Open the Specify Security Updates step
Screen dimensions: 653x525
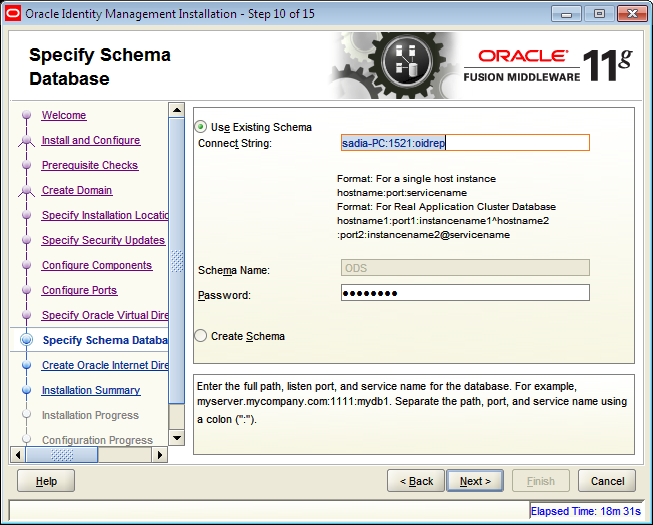(103, 240)
